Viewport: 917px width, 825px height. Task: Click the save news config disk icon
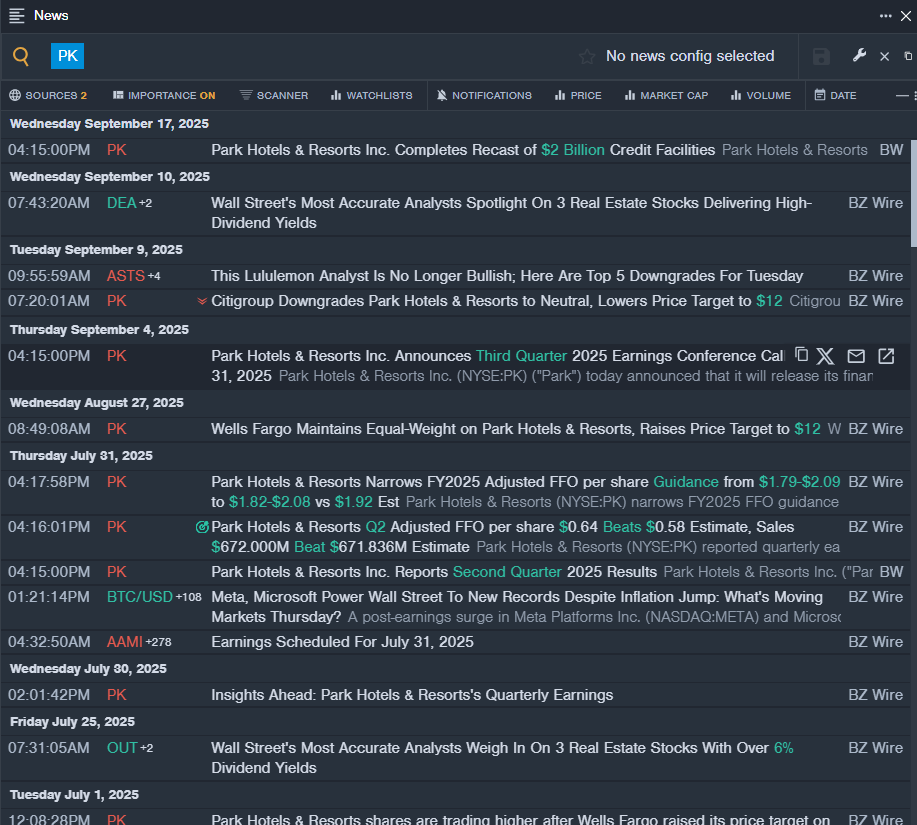821,57
